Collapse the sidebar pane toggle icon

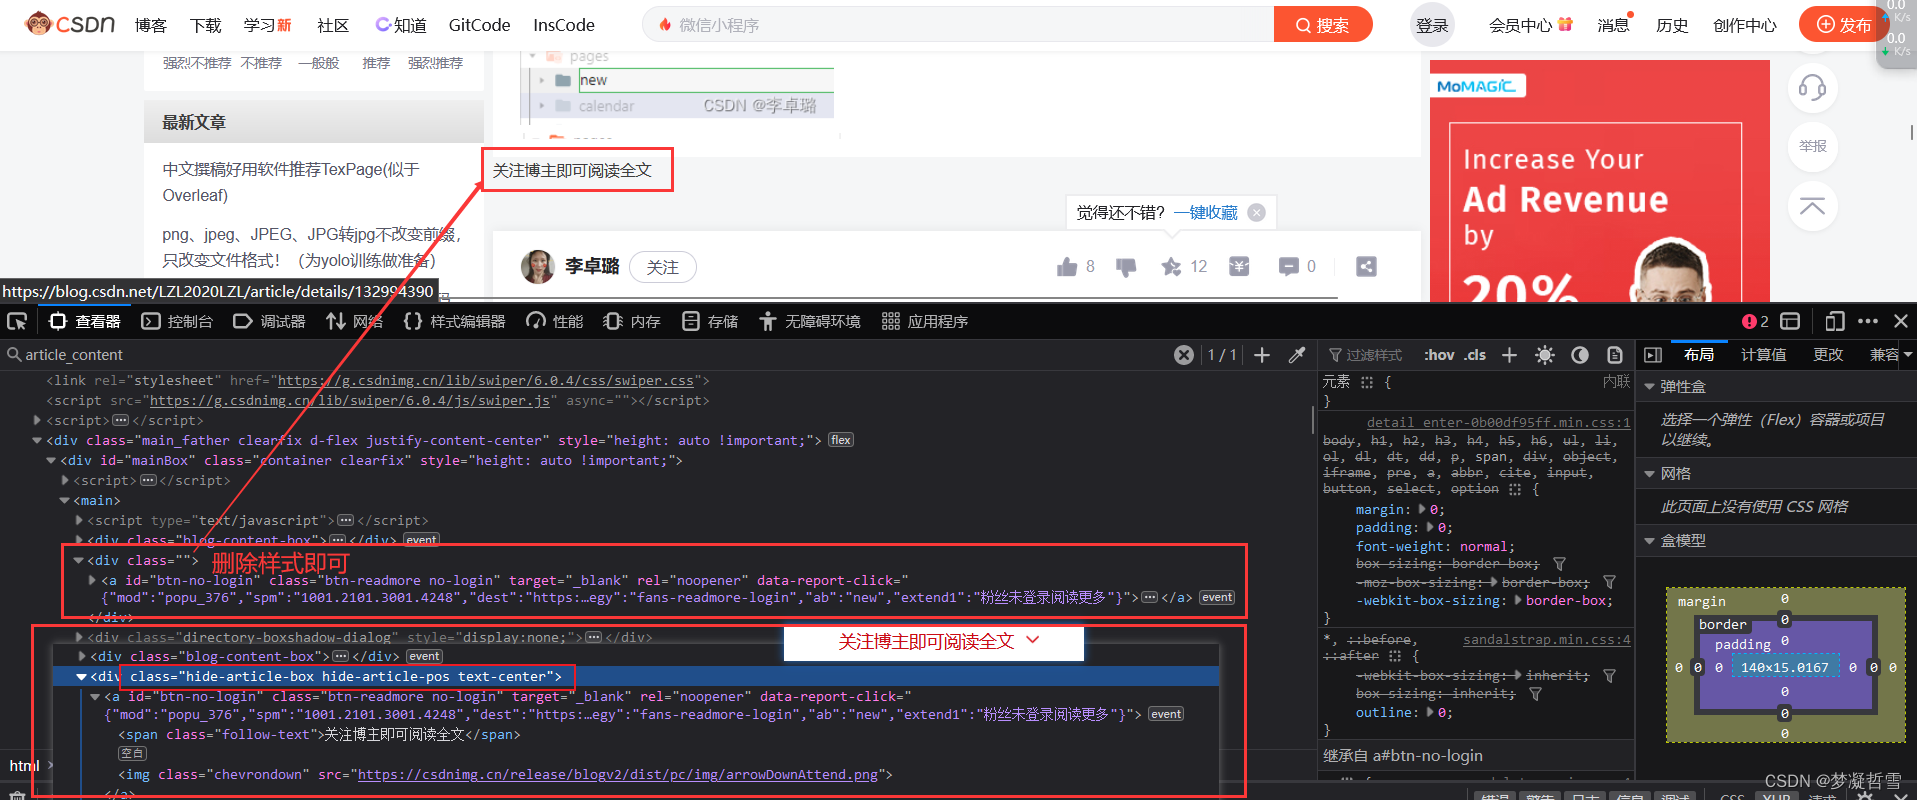point(1653,355)
